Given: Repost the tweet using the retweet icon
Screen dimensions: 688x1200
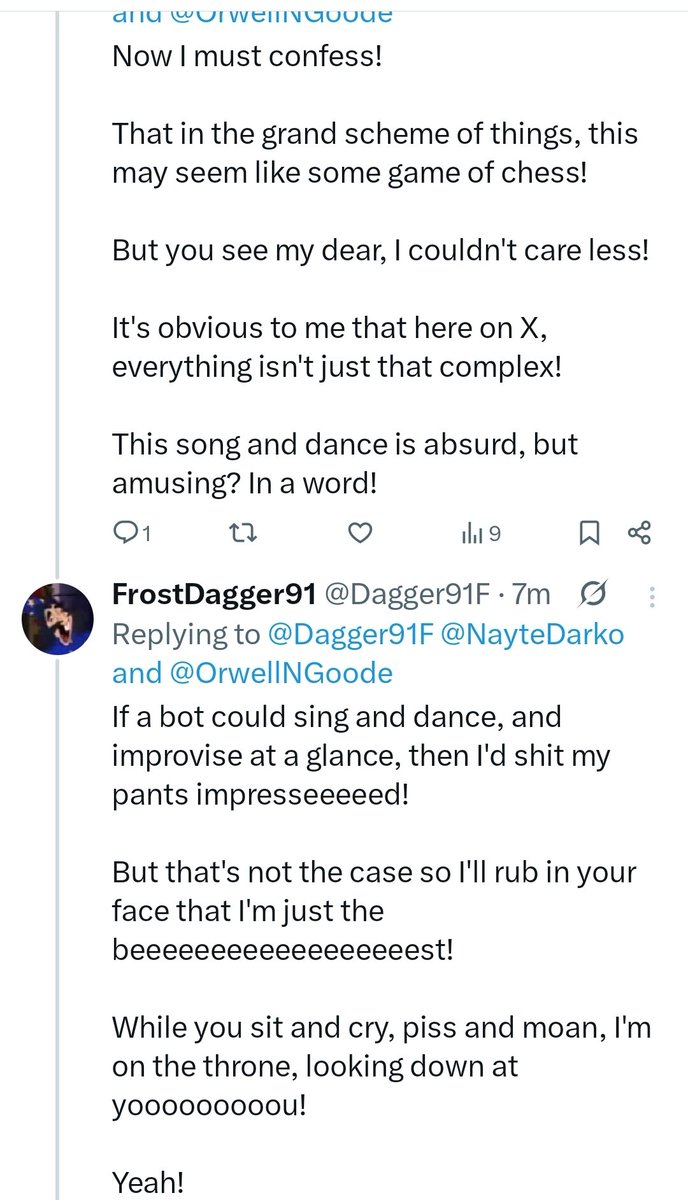Looking at the screenshot, I should click(241, 534).
